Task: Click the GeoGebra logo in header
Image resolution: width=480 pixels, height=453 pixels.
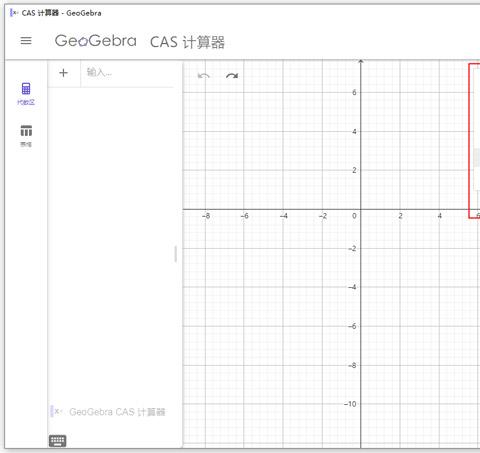Action: coord(96,41)
